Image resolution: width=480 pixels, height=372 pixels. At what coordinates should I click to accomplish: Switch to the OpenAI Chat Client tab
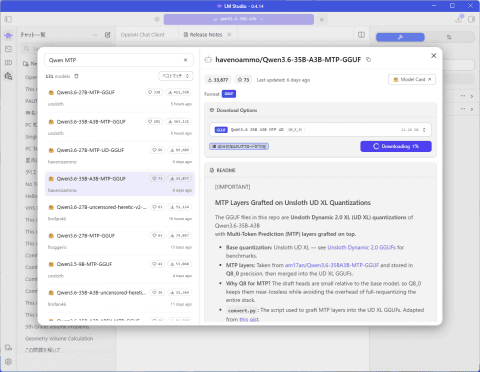click(143, 35)
